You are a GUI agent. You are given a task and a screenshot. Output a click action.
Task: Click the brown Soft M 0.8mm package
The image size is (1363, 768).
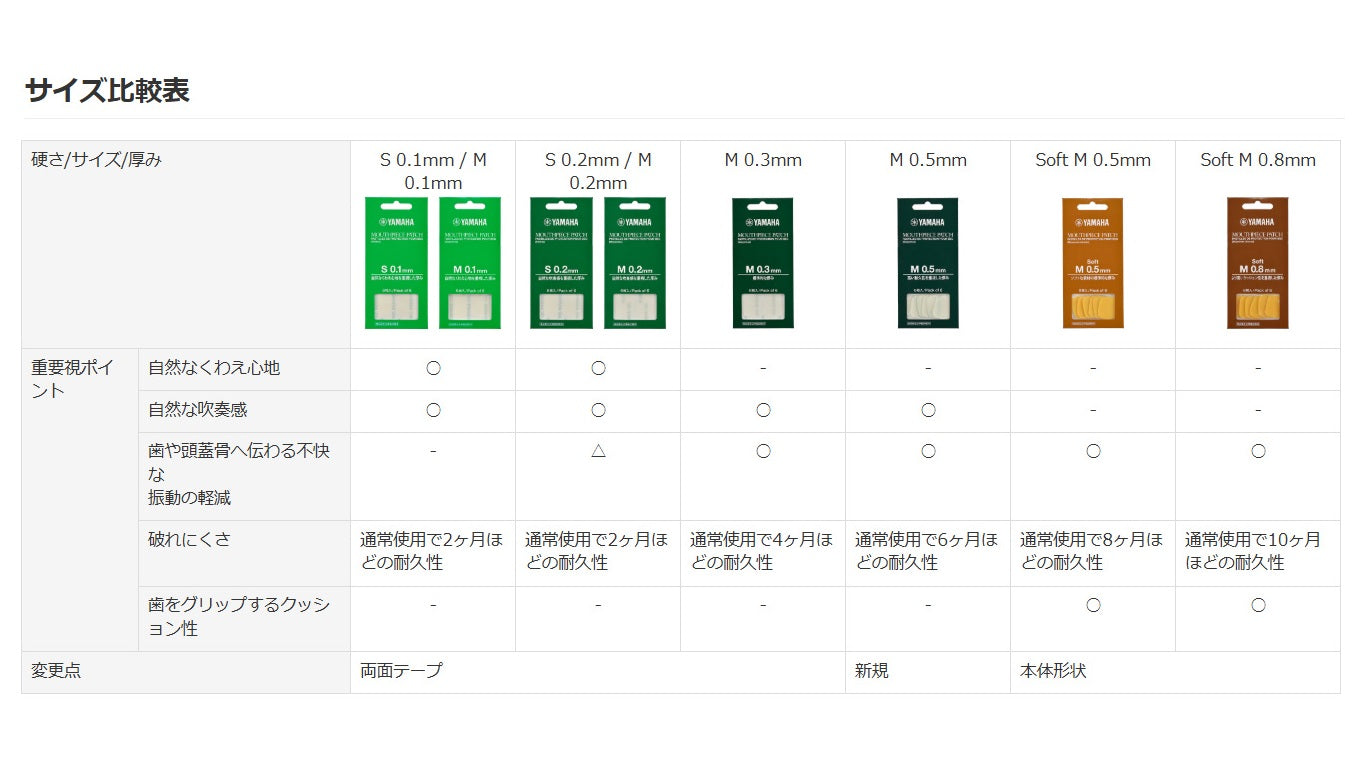click(1258, 263)
